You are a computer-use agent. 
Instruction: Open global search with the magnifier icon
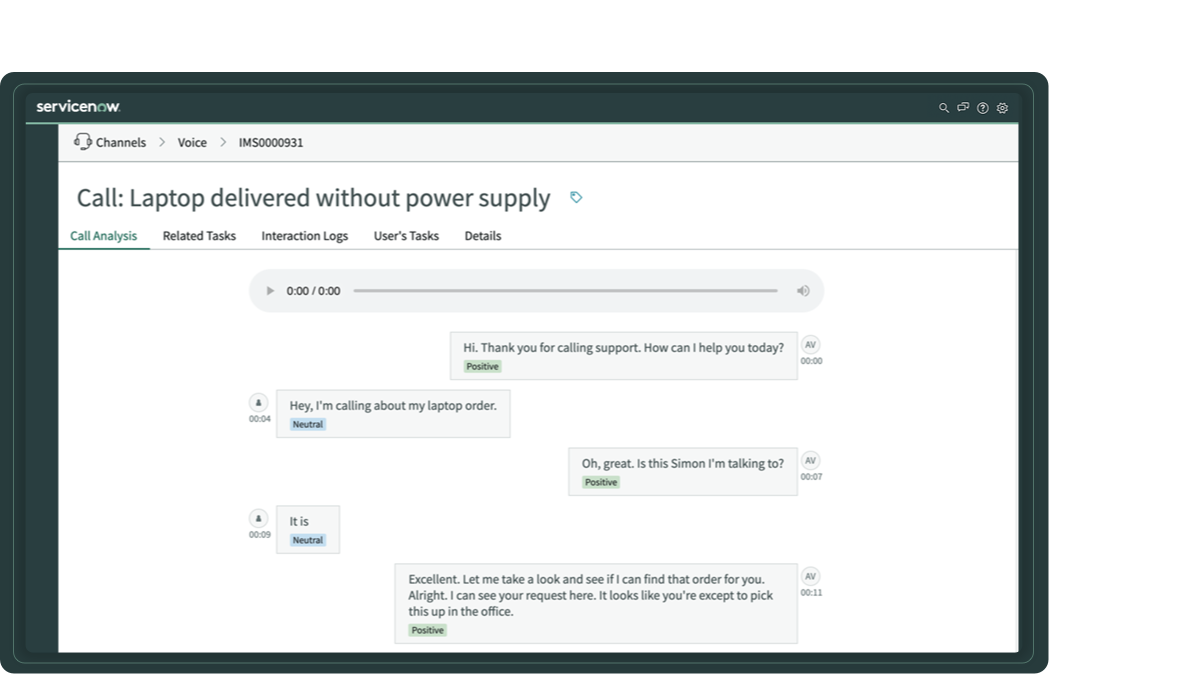pyautogui.click(x=942, y=107)
